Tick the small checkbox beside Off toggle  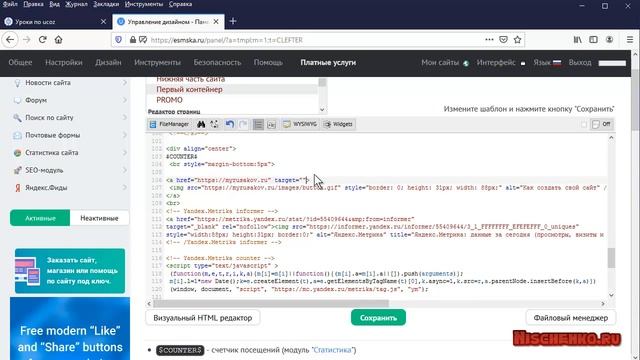click(584, 124)
